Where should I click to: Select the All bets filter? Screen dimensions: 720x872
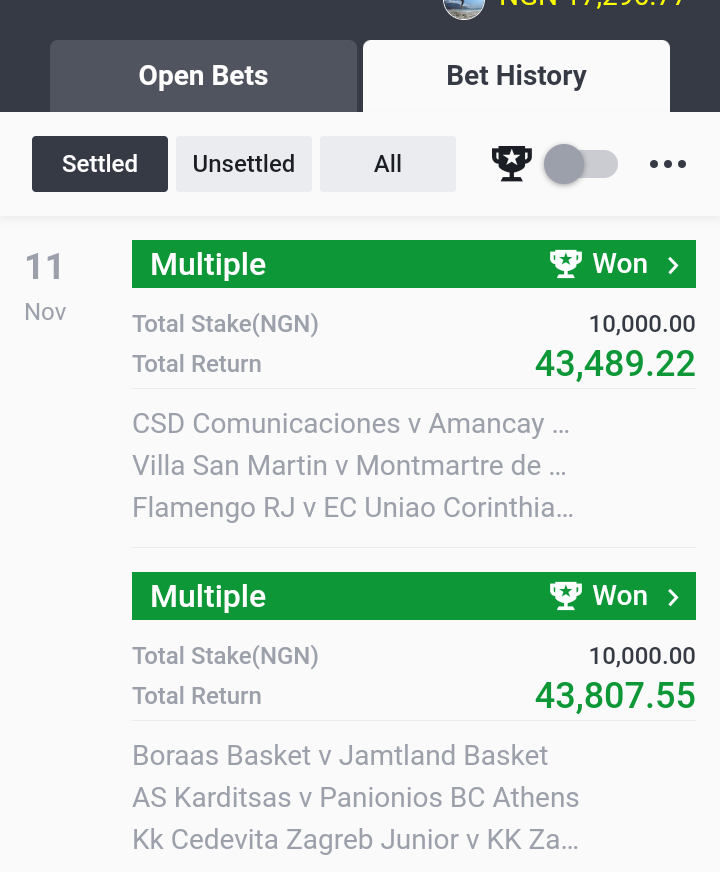(x=388, y=164)
